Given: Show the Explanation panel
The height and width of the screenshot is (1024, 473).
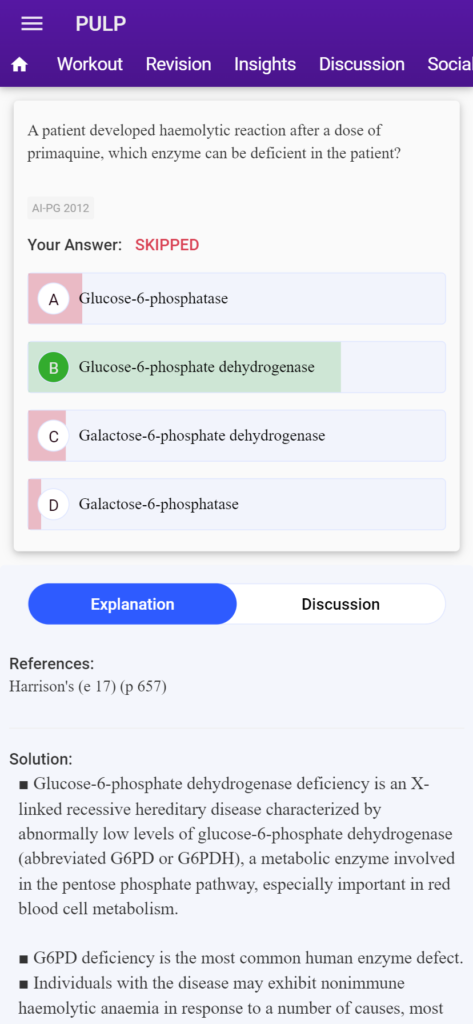Looking at the screenshot, I should [132, 604].
